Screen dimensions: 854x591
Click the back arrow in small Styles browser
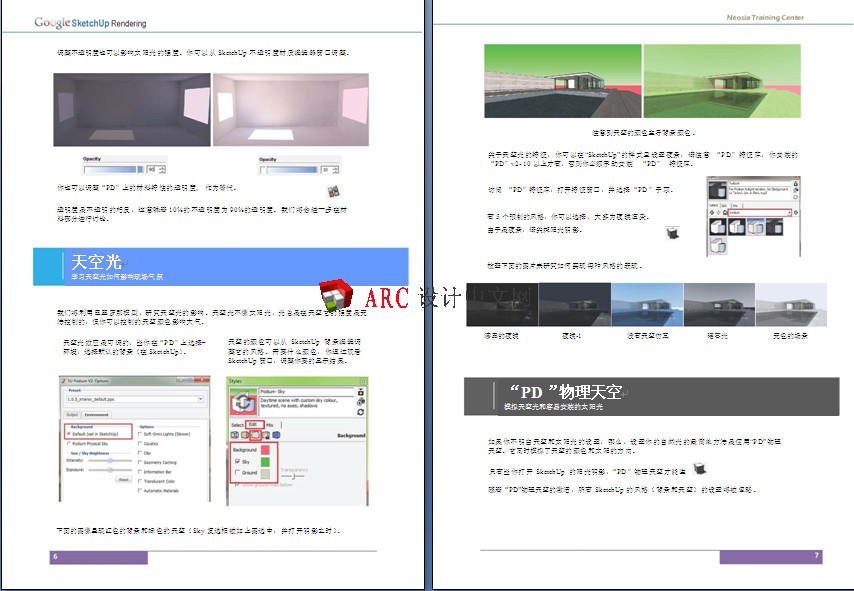click(712, 212)
